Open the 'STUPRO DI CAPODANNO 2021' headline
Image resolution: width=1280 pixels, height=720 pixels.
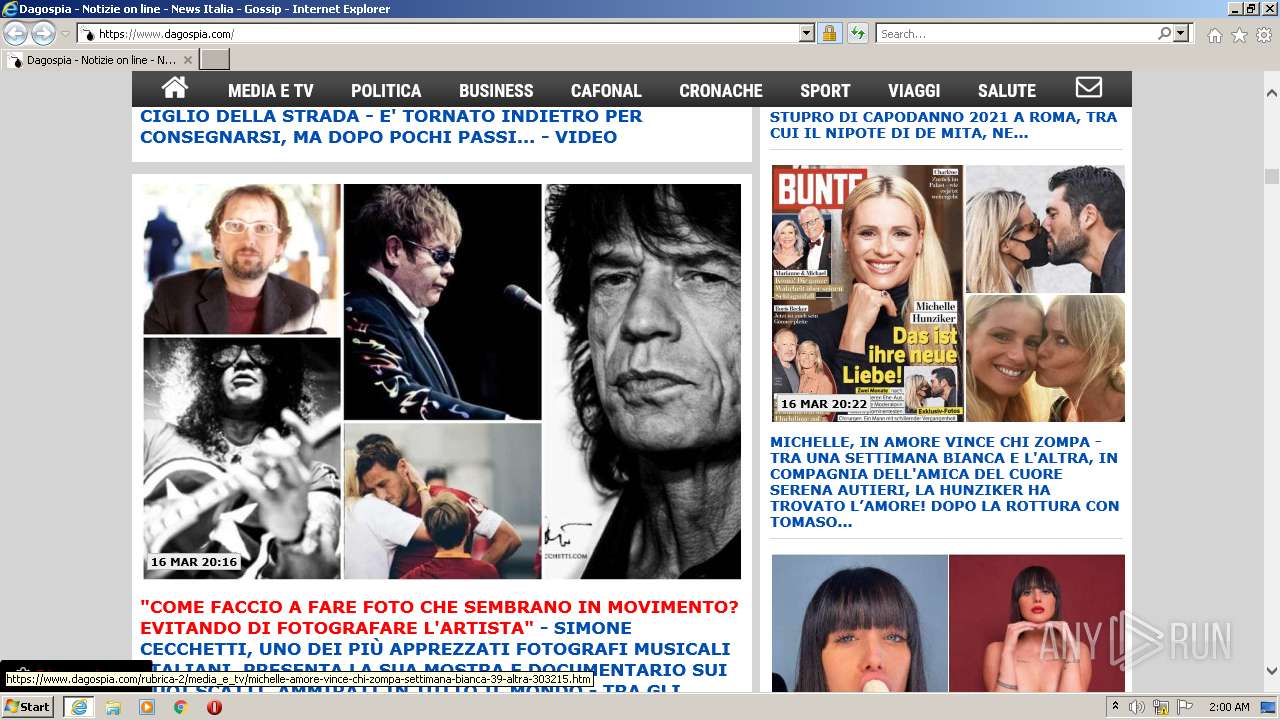(x=943, y=125)
